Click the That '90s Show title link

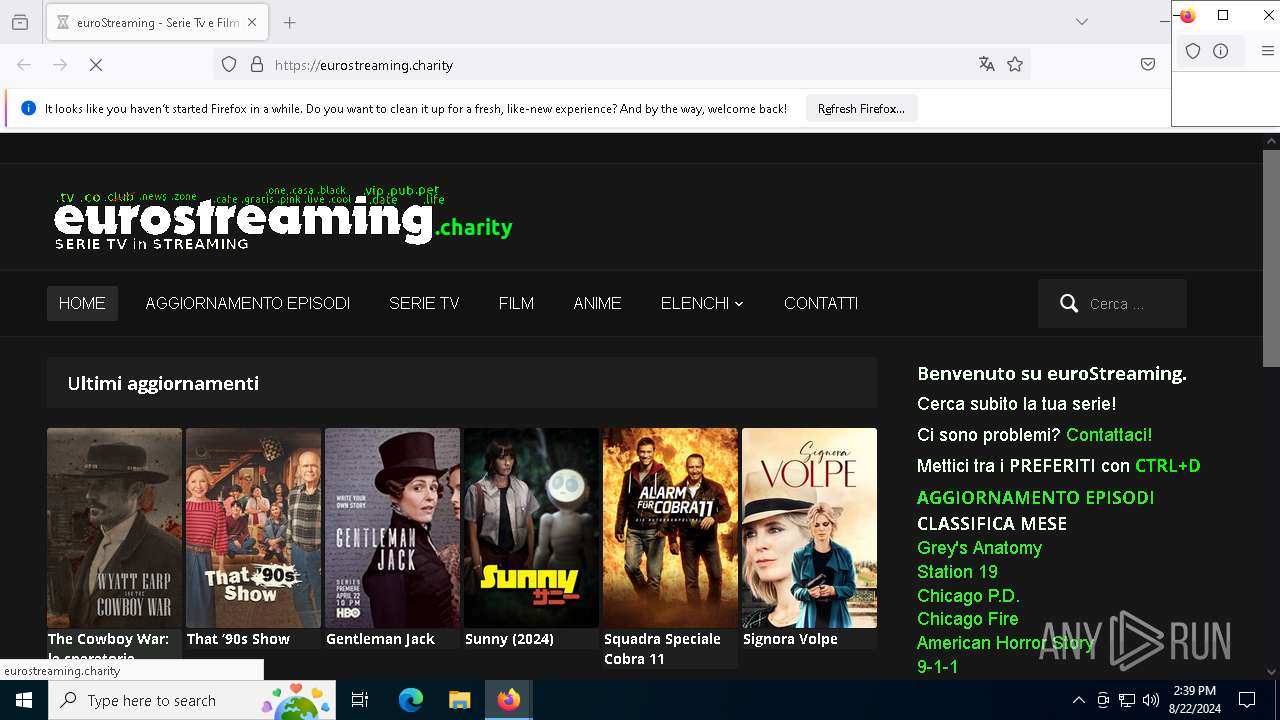(x=238, y=639)
